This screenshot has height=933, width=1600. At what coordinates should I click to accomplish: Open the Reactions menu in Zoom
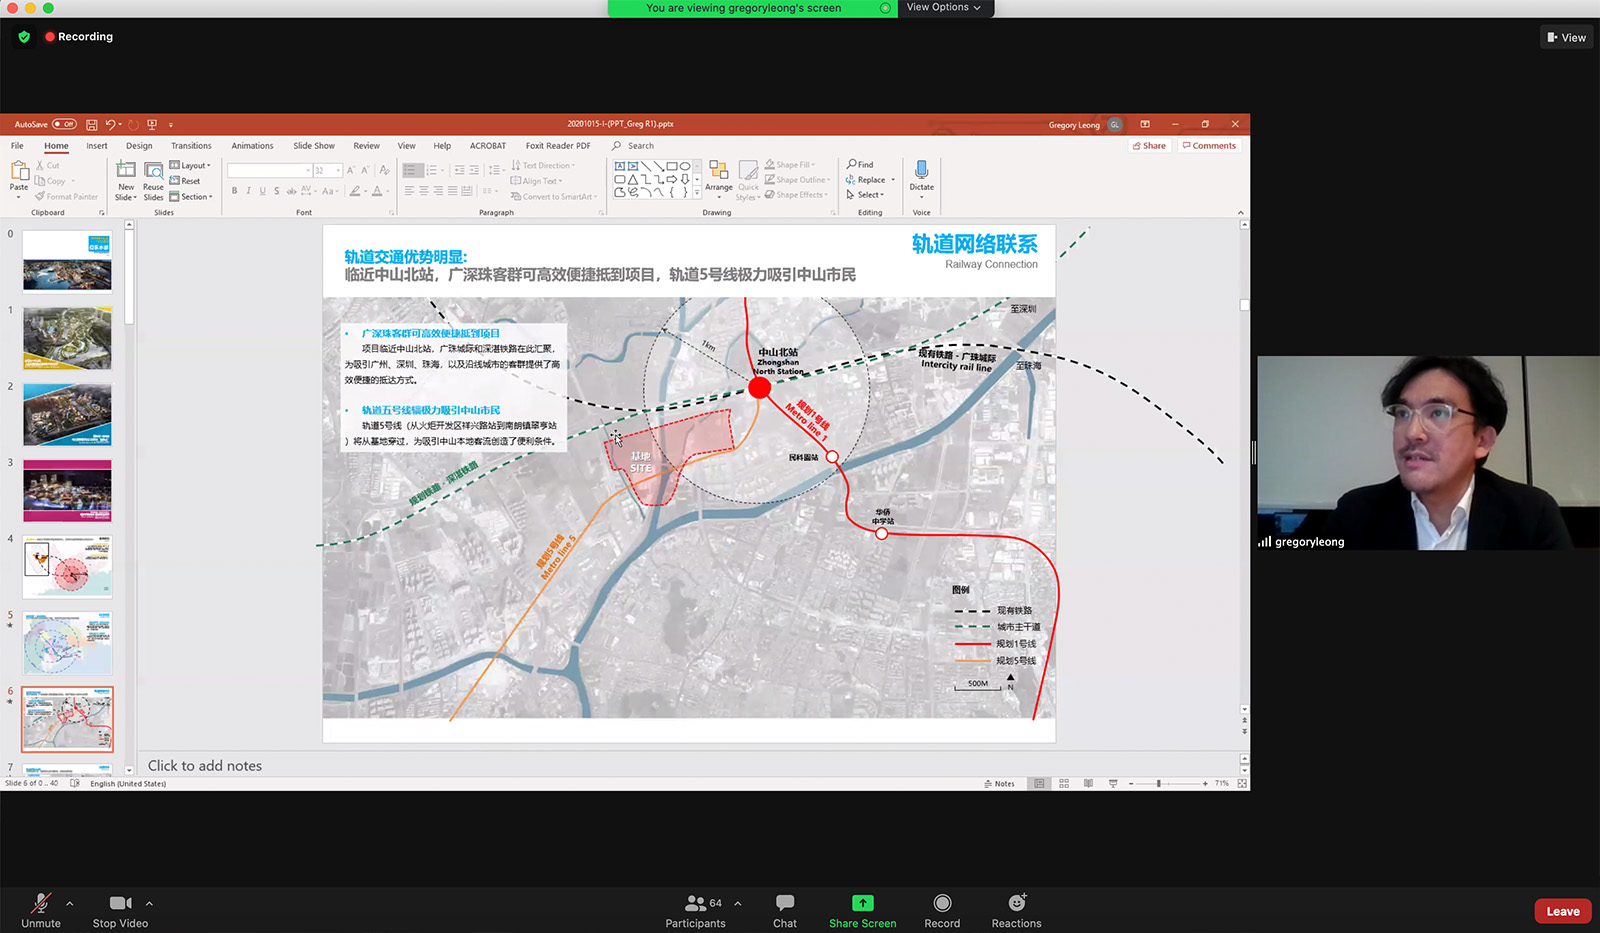(1016, 910)
